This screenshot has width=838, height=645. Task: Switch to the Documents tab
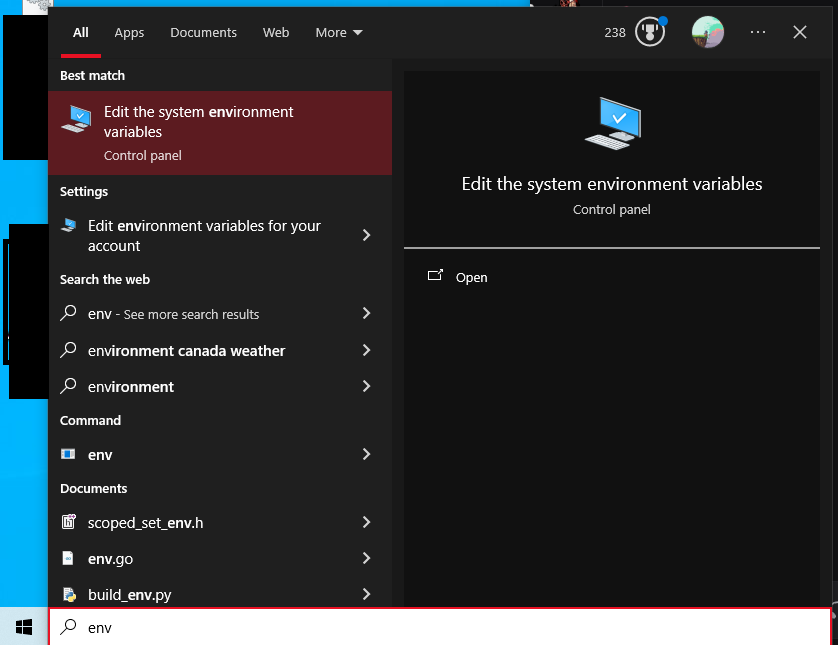[203, 32]
